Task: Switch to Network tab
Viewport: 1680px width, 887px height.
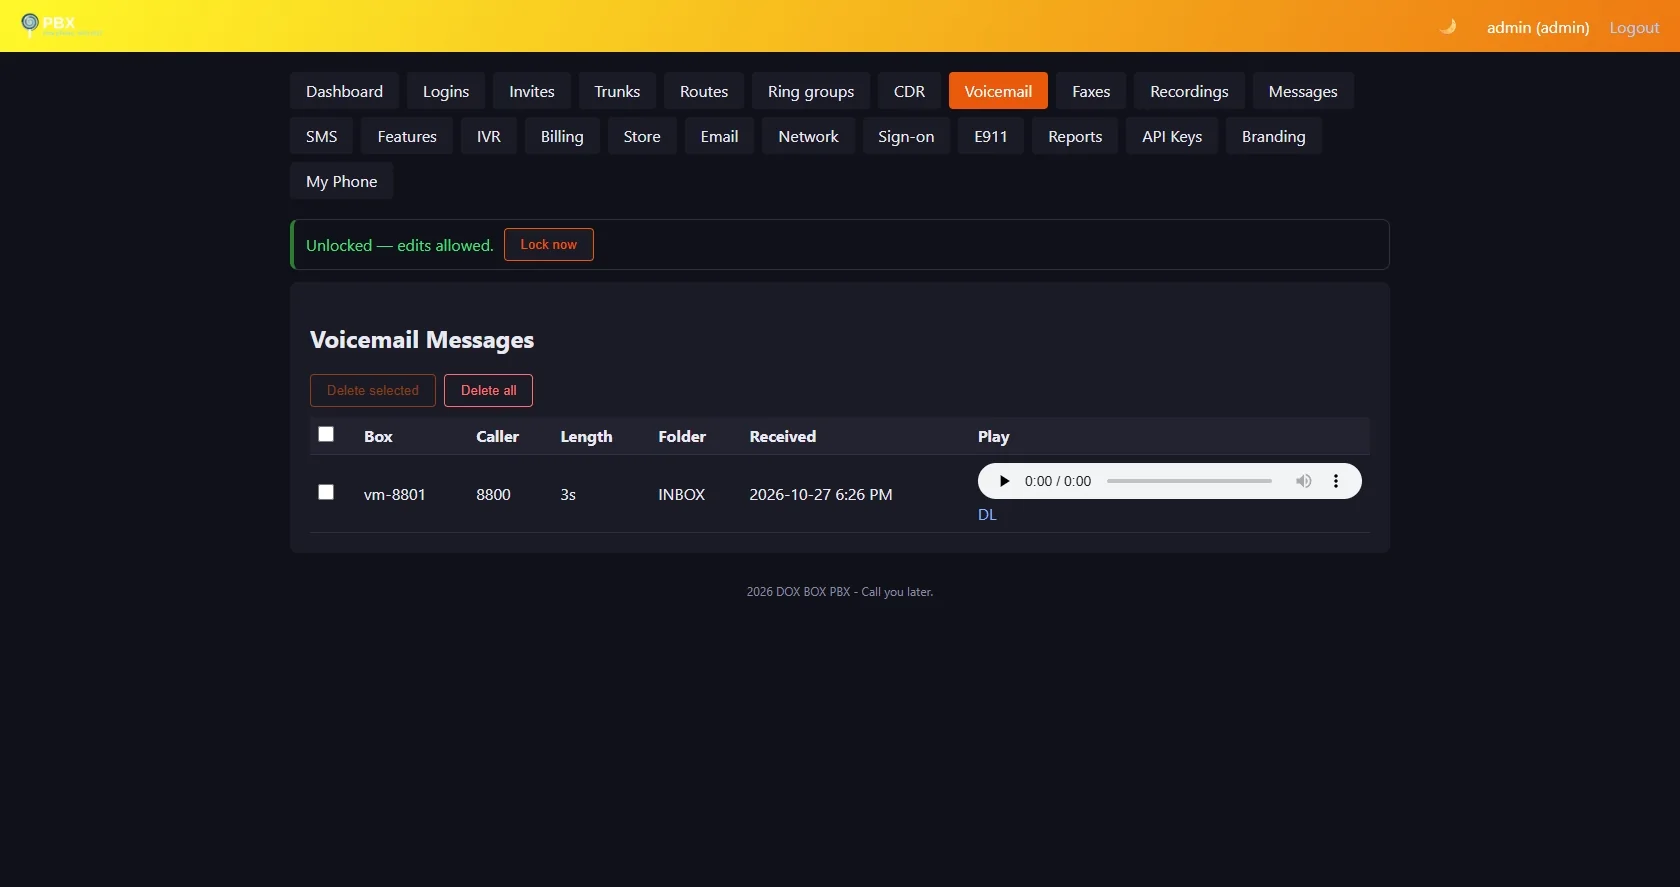Action: 809,136
